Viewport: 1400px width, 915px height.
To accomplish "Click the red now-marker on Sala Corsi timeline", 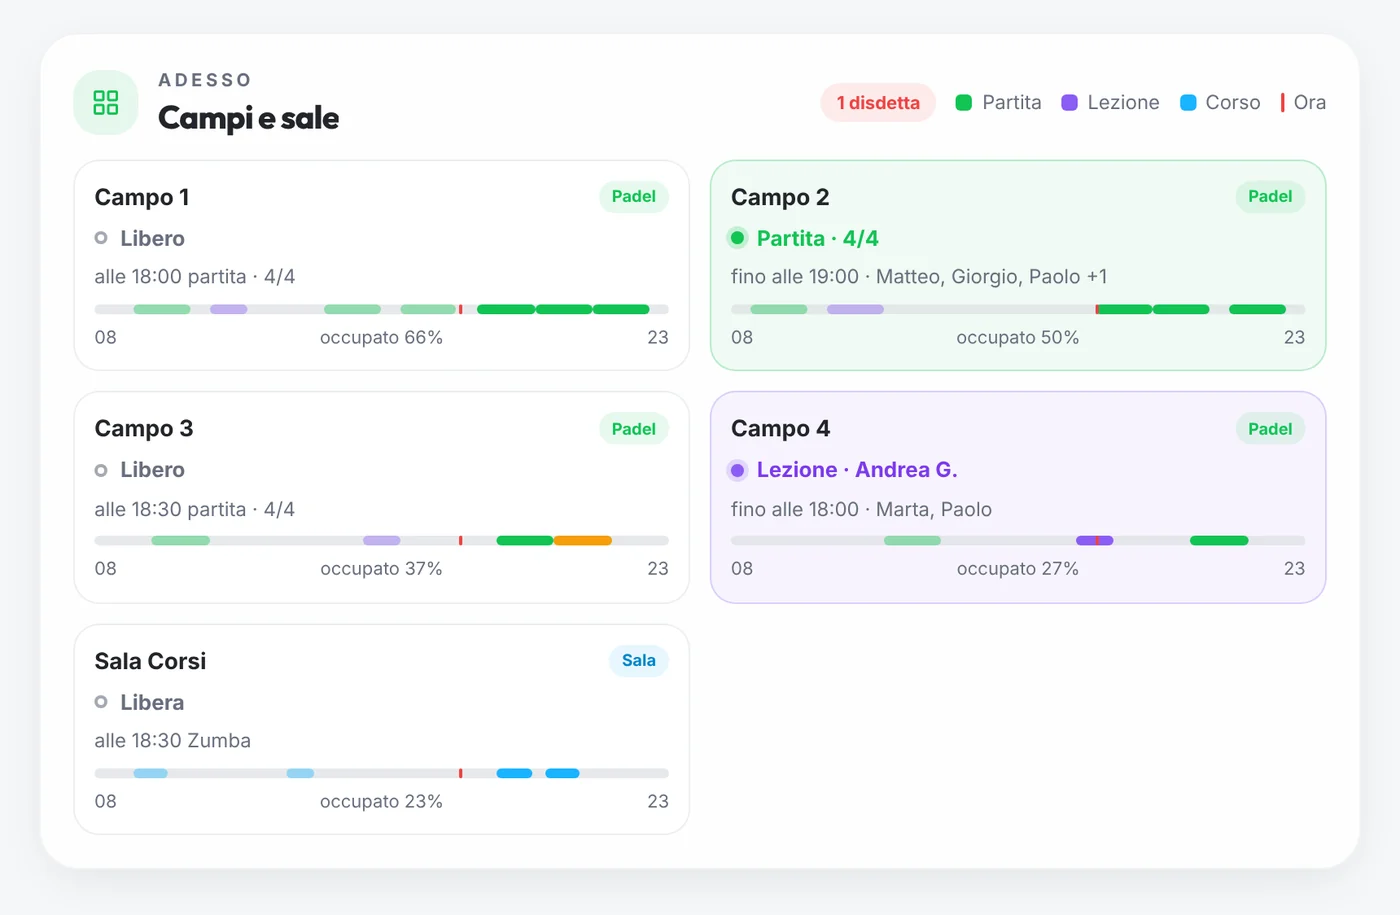I will click(460, 773).
